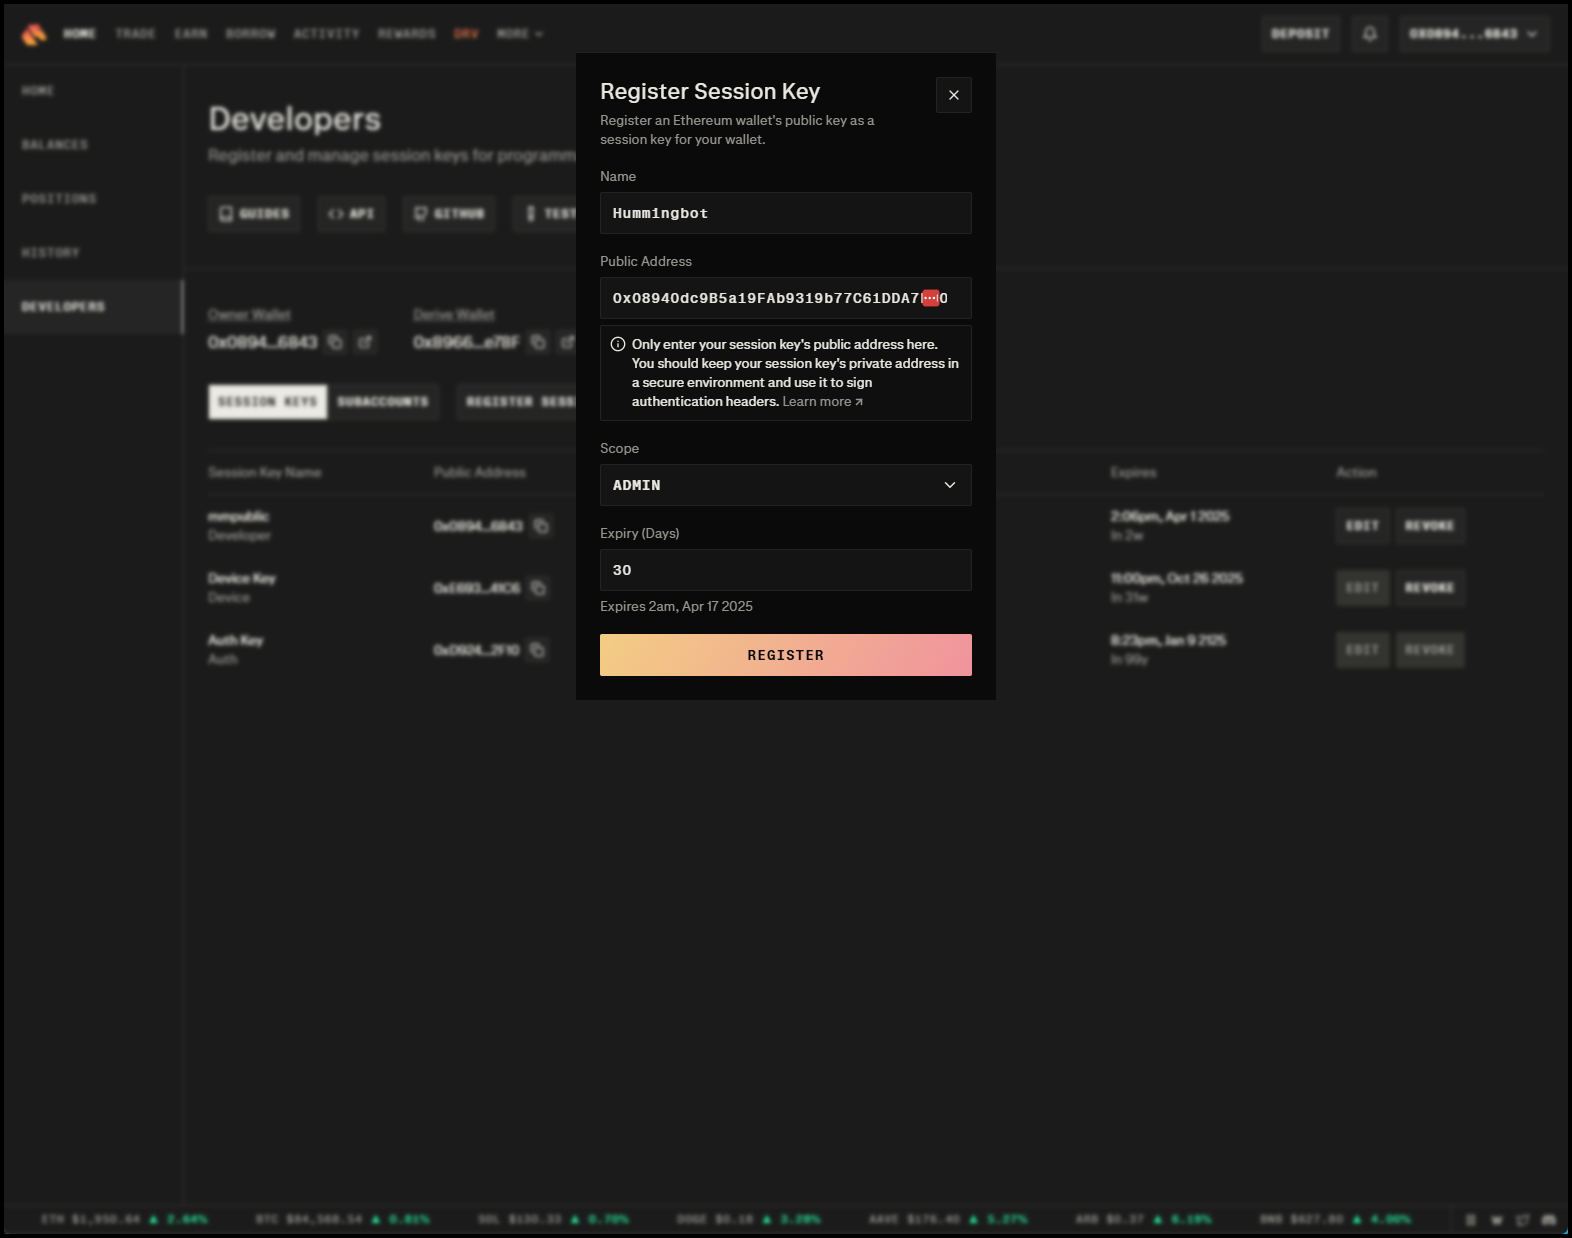Open Owner Wallet in external explorer
Screen dimensions: 1572x1238
(x=365, y=342)
